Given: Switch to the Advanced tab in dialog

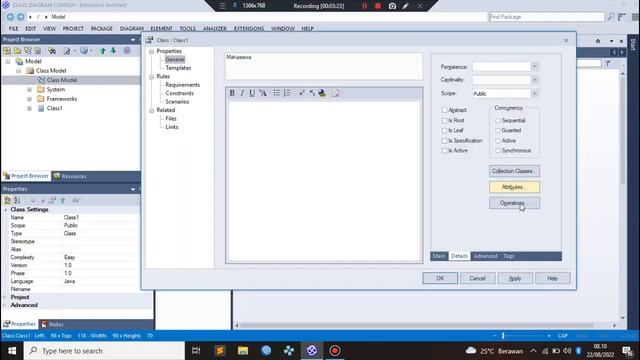Looking at the screenshot, I should (x=485, y=256).
